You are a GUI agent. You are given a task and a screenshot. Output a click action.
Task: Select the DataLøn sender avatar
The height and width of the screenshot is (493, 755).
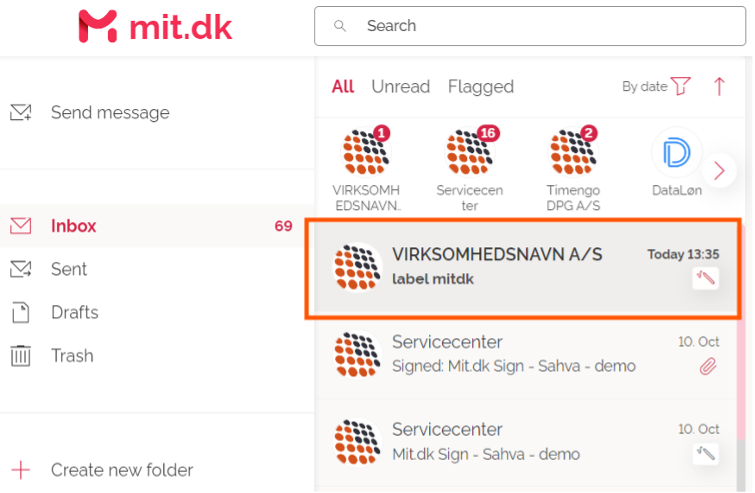(677, 155)
